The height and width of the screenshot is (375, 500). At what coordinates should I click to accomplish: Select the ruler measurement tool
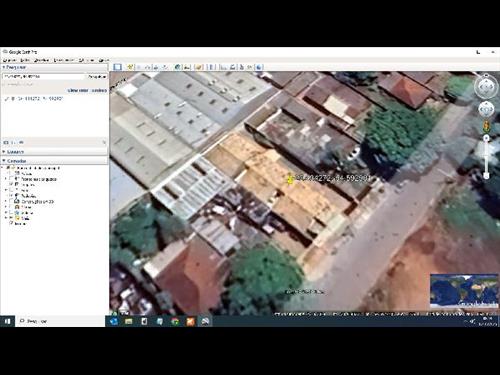point(211,67)
